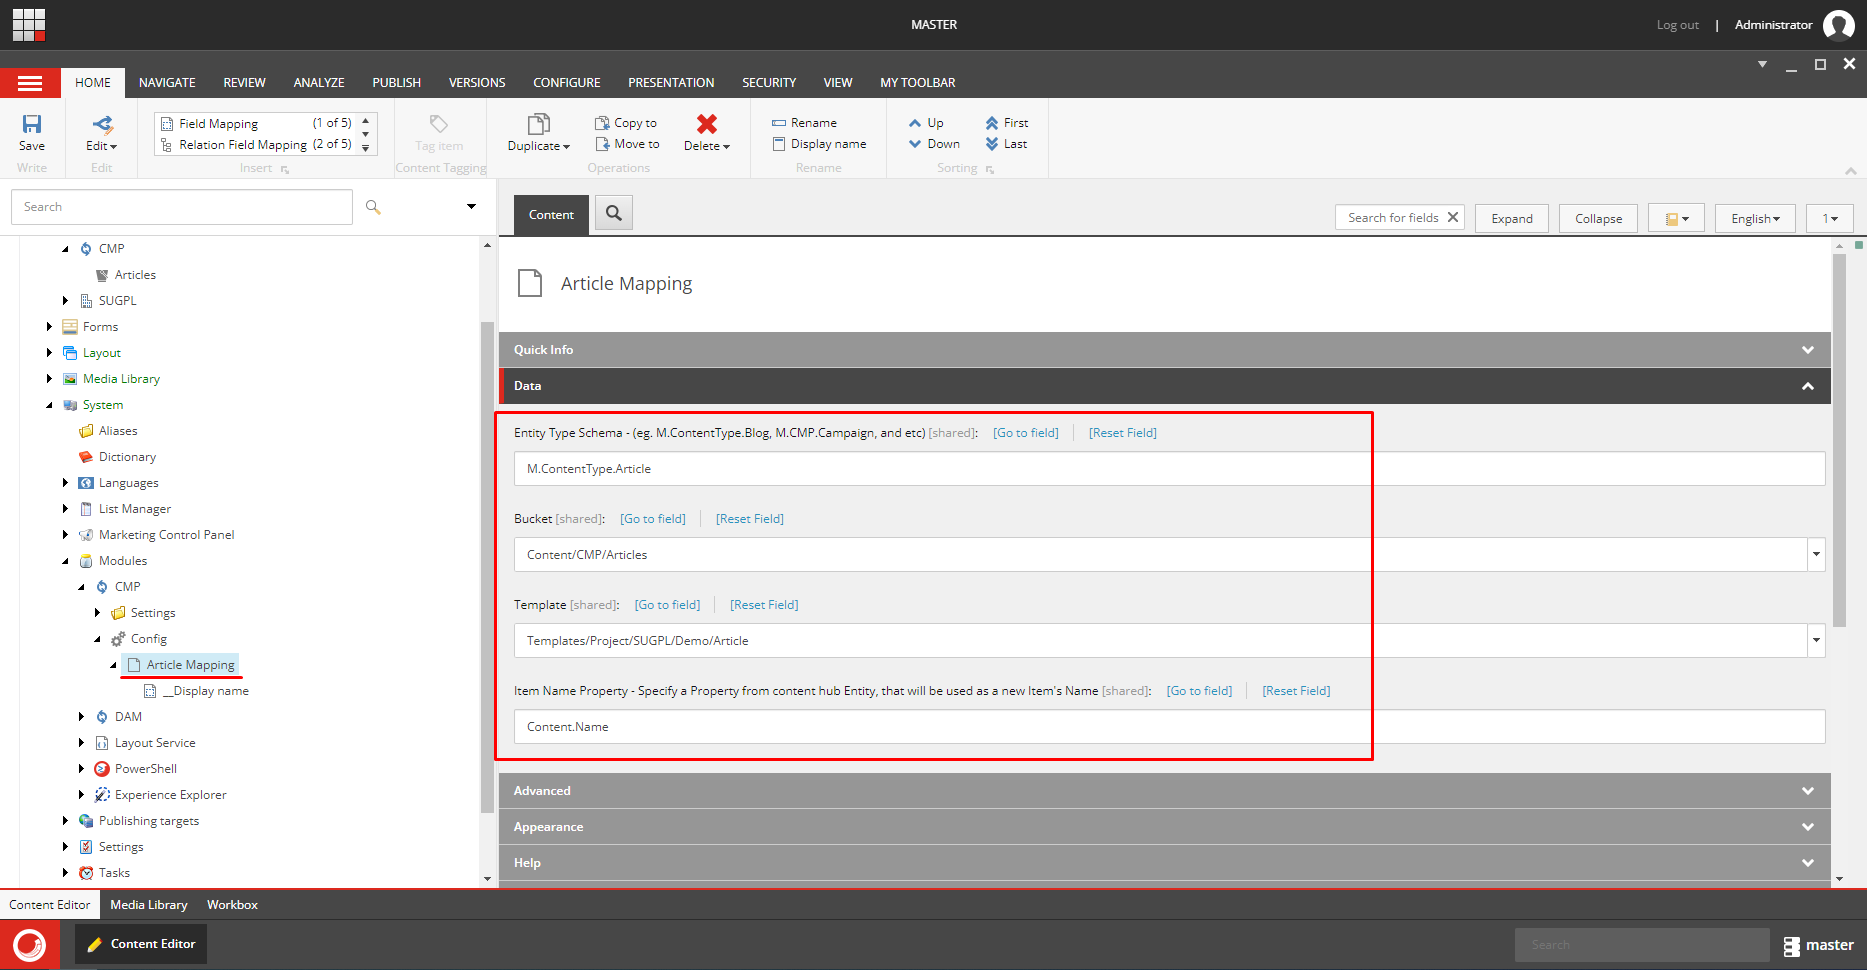Image resolution: width=1867 pixels, height=970 pixels.
Task: Open the Duplicate dropdown
Action: click(539, 146)
